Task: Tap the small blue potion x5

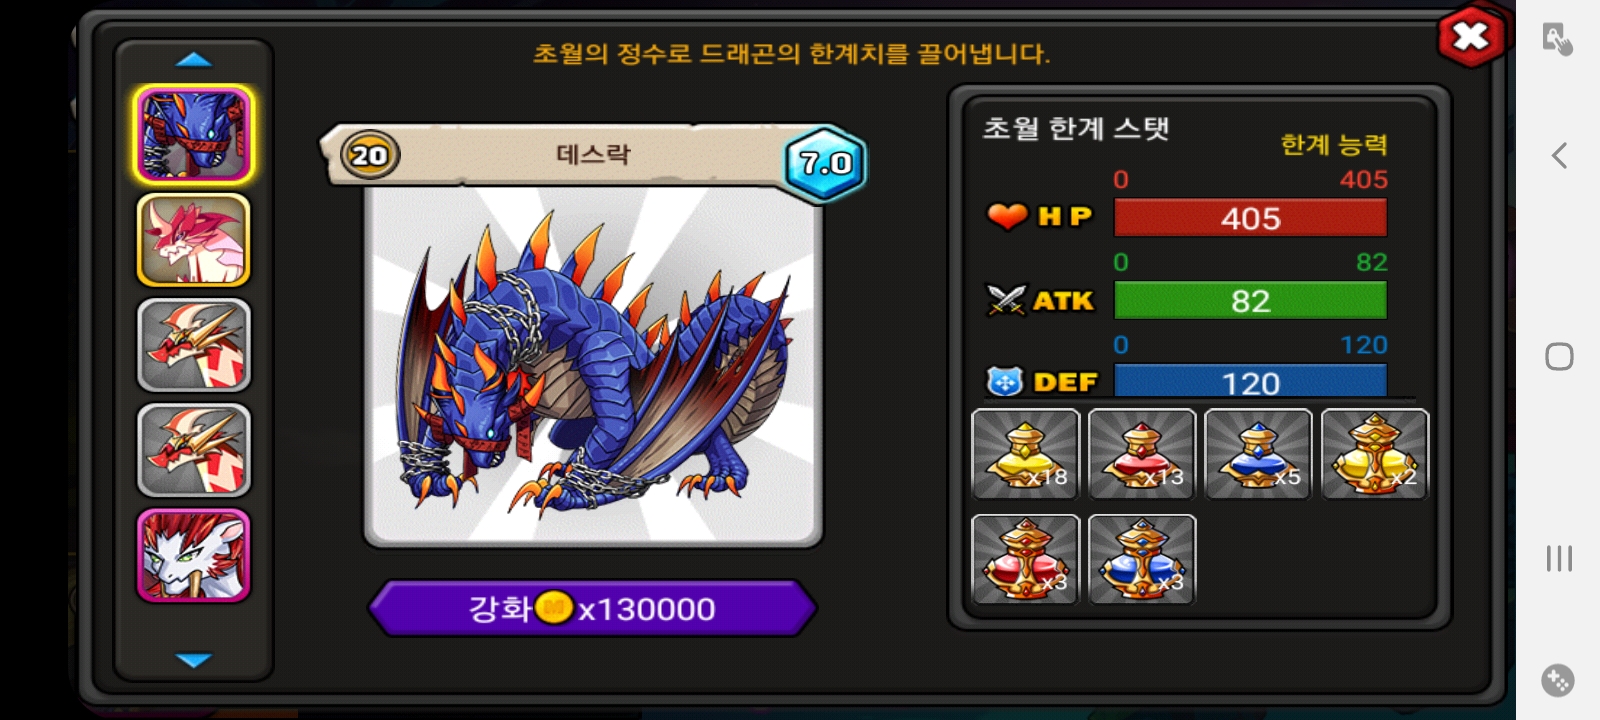Action: pyautogui.click(x=1258, y=454)
